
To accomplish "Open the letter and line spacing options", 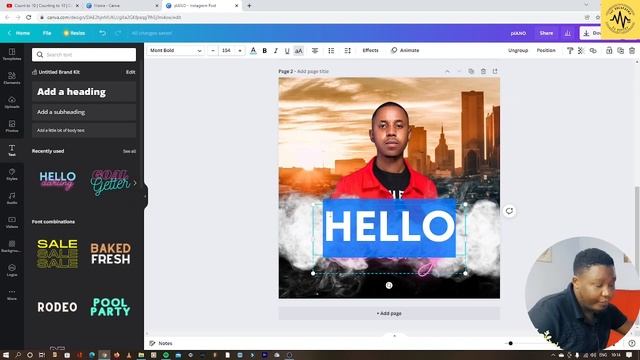I will click(347, 51).
